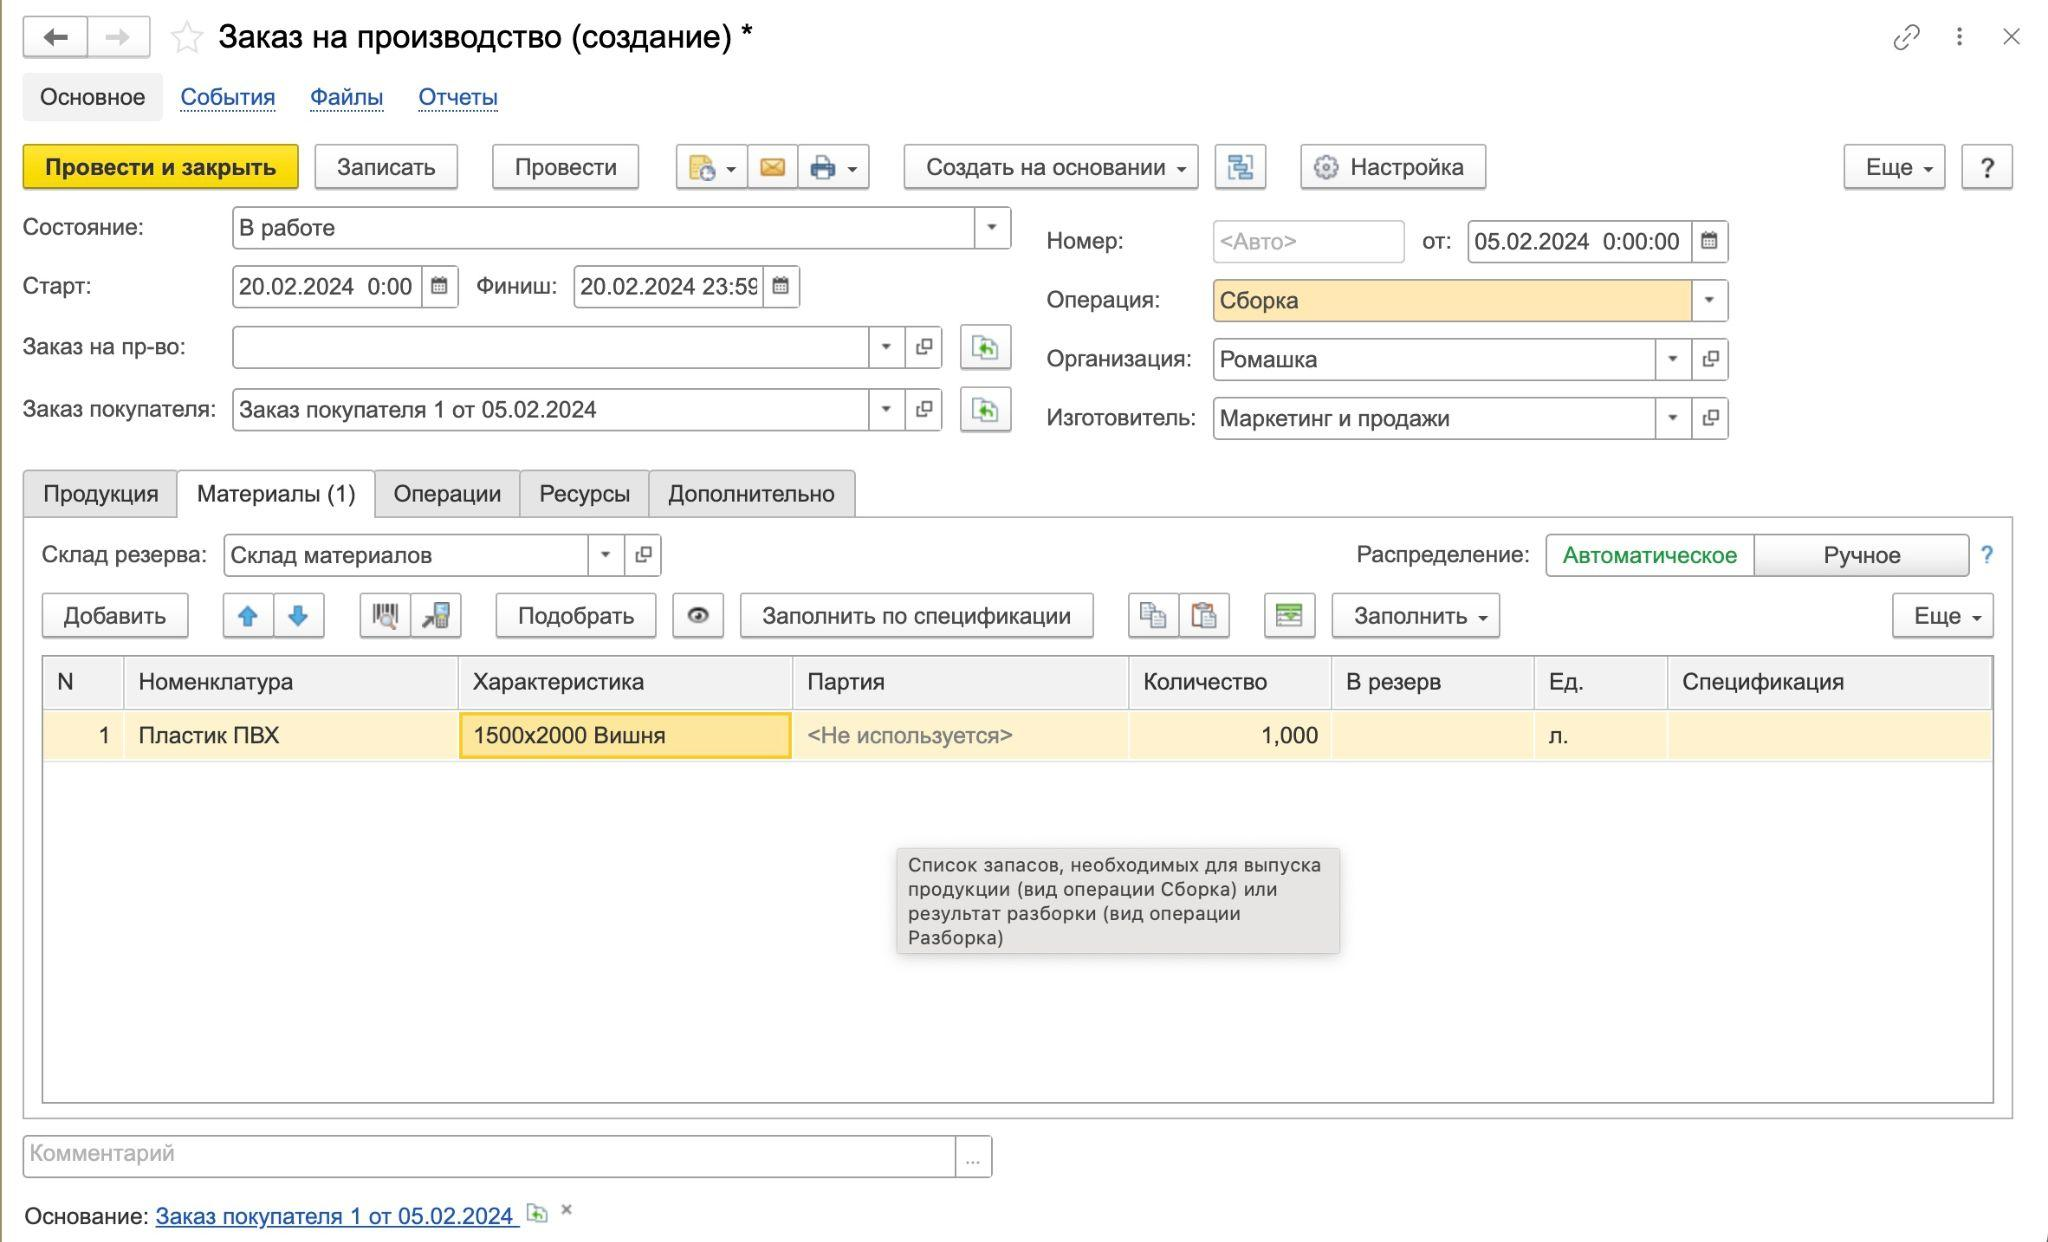Open the printer print menu
Screen dimensions: 2048x1242
(x=833, y=167)
